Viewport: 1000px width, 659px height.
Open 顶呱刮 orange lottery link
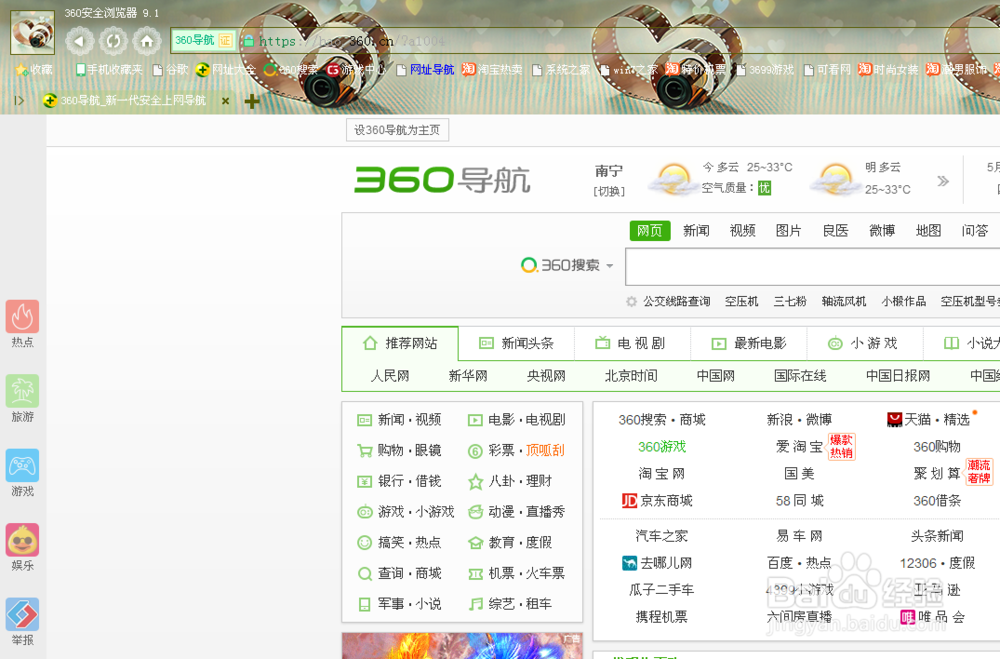coord(545,450)
